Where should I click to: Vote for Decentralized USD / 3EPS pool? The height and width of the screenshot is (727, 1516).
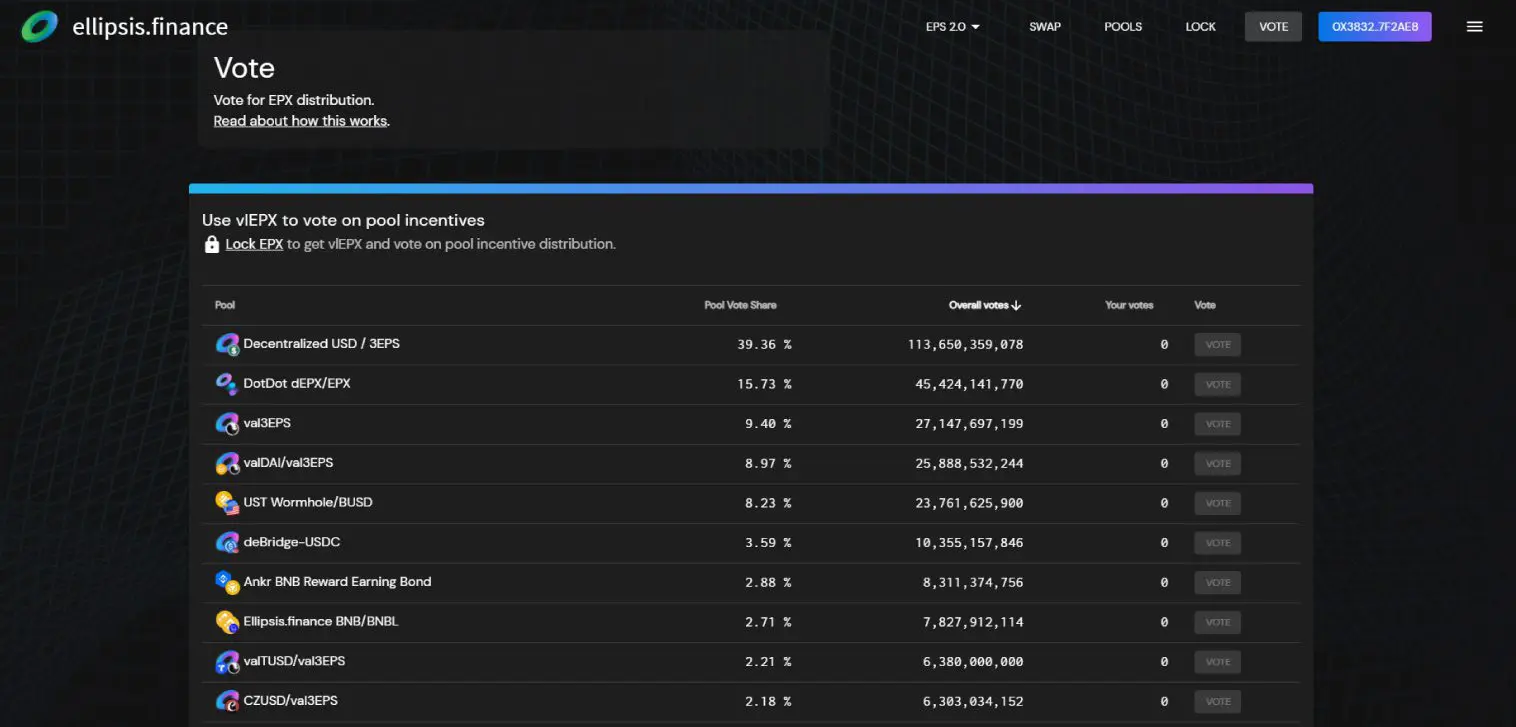(1217, 344)
